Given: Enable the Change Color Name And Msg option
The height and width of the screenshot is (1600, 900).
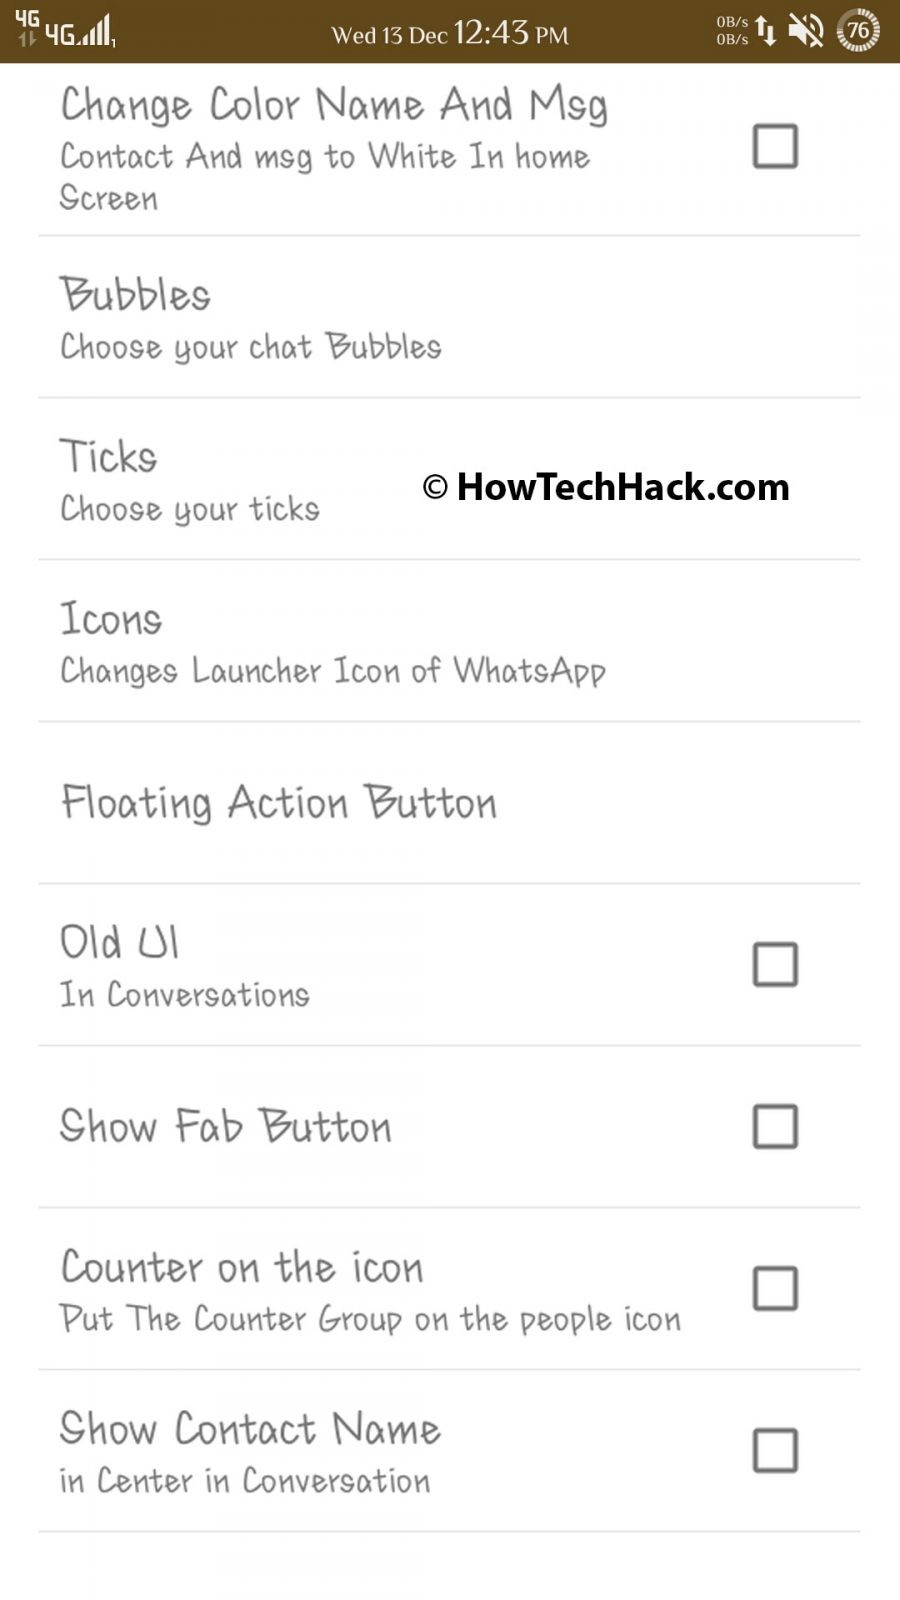Looking at the screenshot, I should (775, 146).
